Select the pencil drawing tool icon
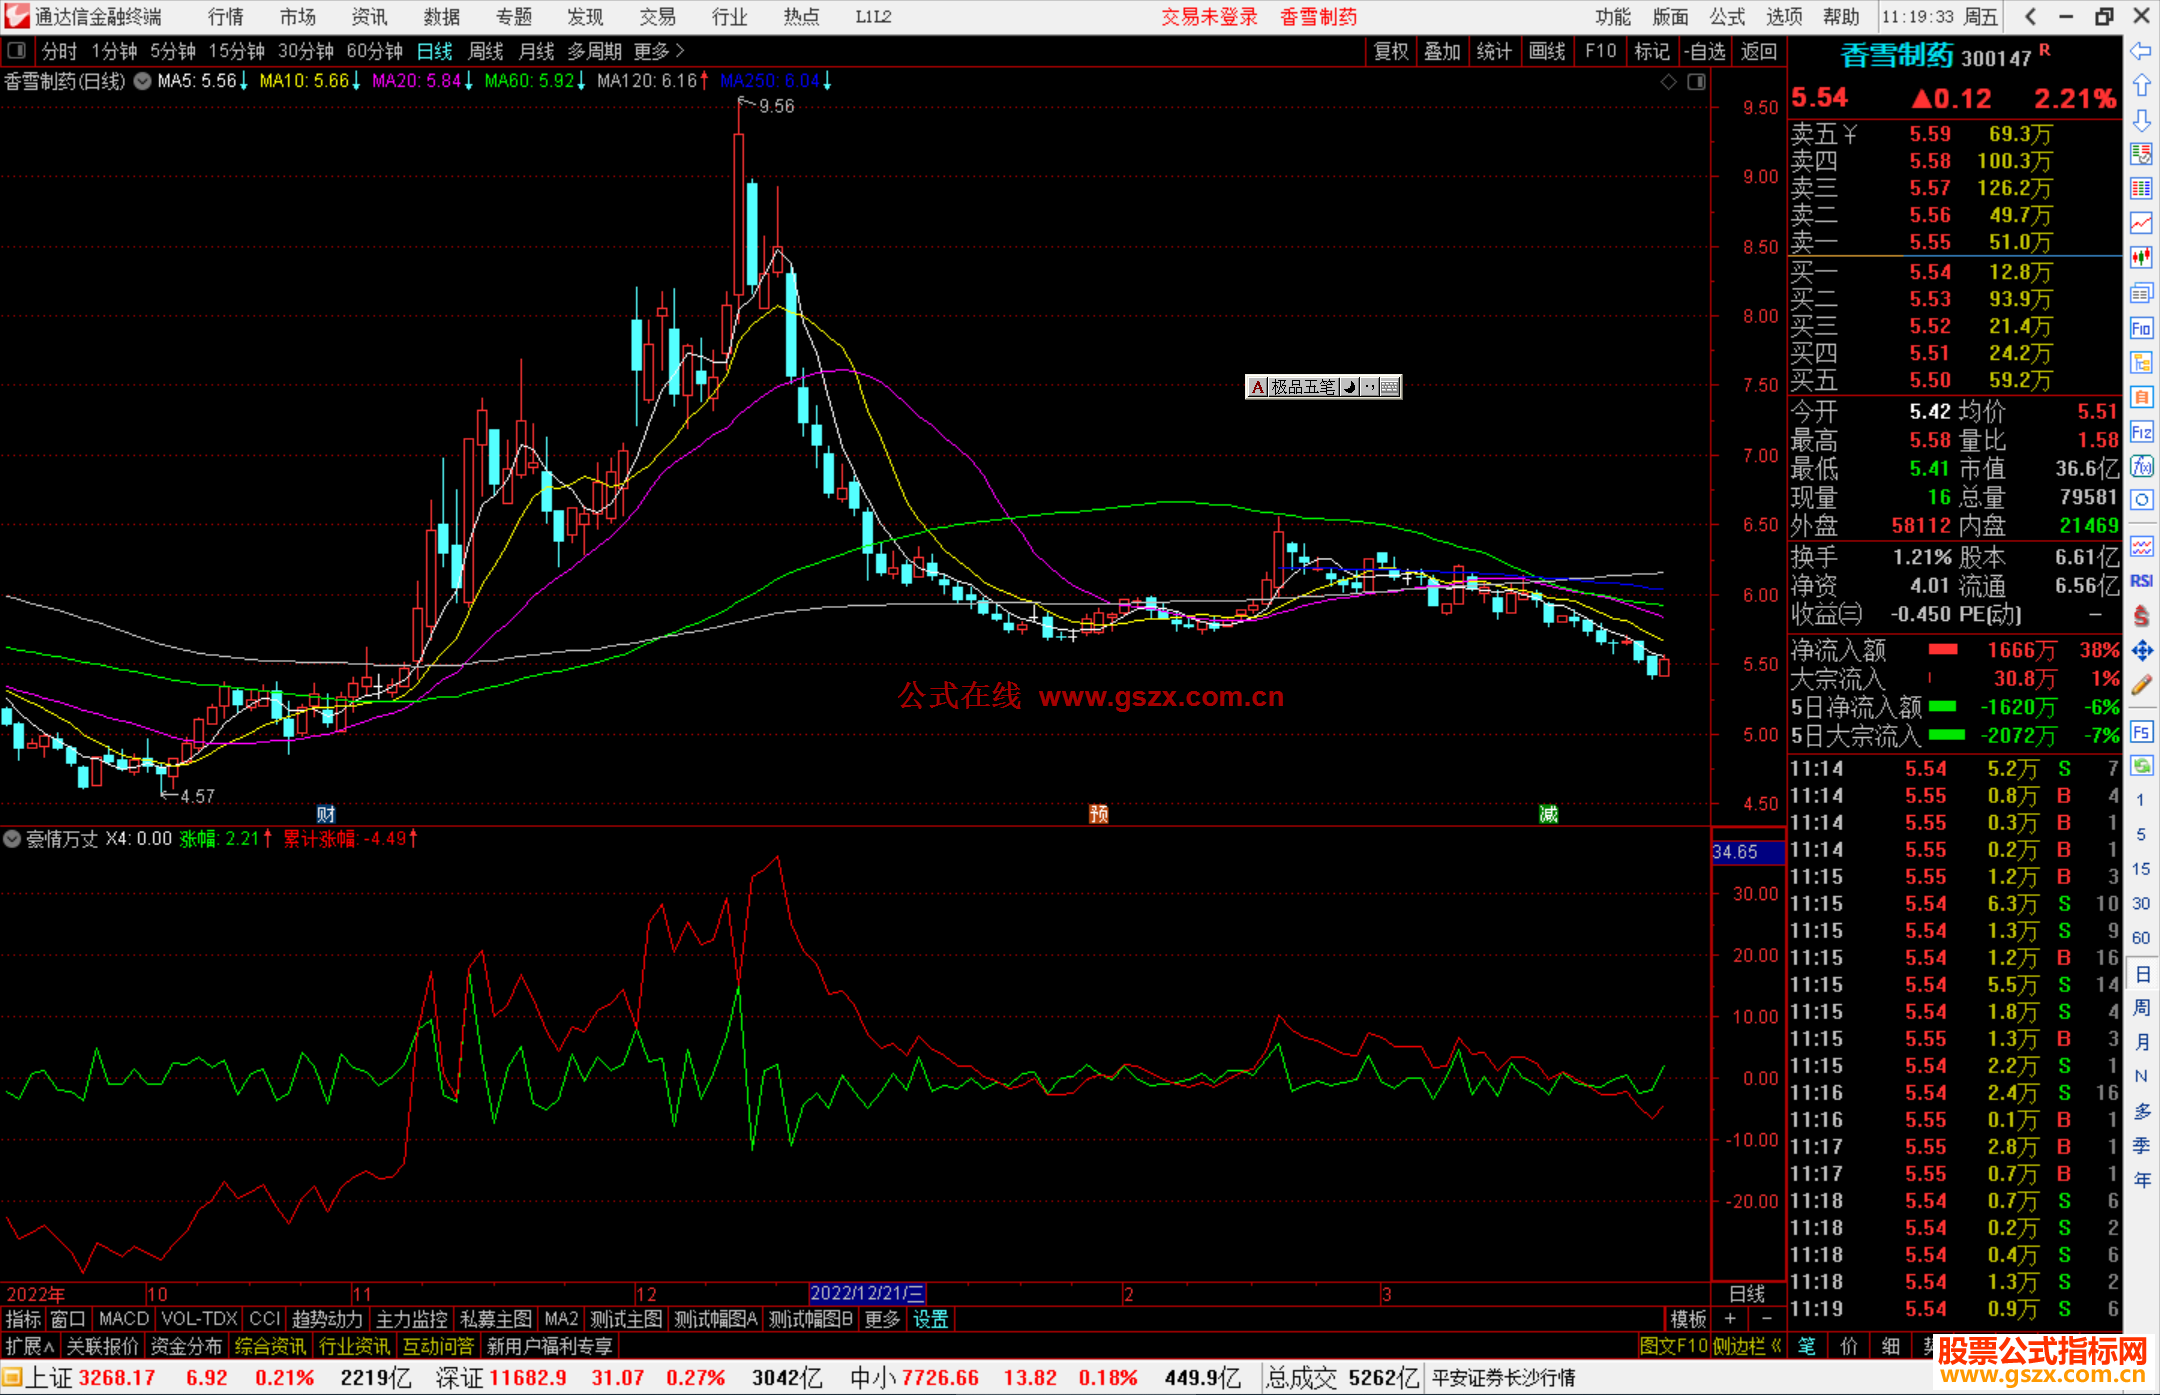 (2141, 685)
